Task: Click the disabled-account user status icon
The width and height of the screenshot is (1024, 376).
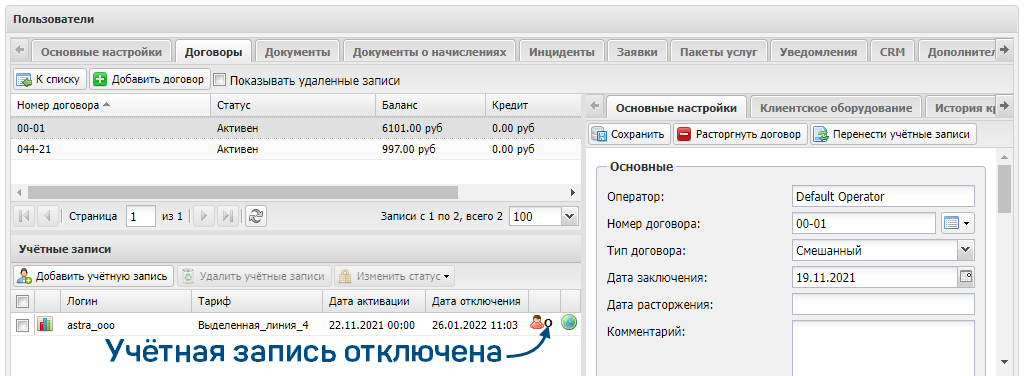Action: pos(541,322)
